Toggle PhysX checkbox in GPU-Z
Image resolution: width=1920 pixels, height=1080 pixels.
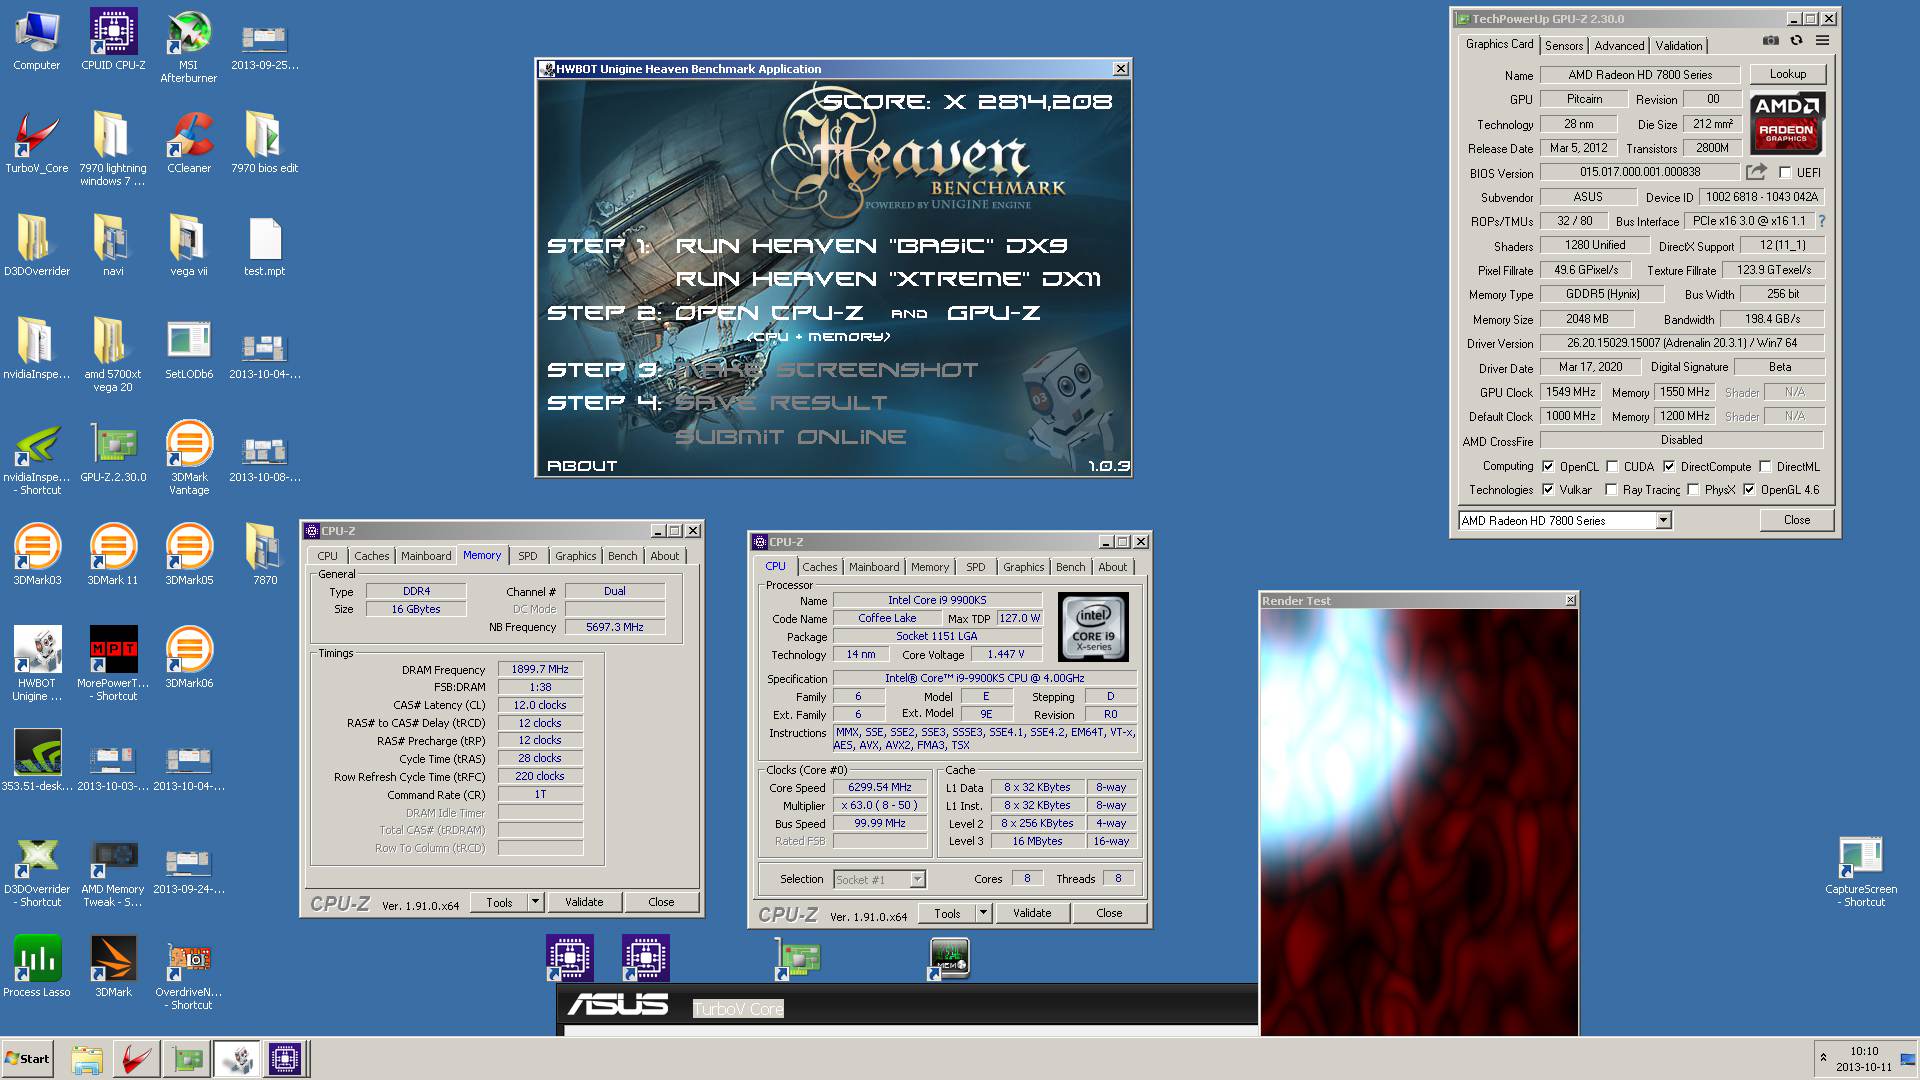[1693, 489]
